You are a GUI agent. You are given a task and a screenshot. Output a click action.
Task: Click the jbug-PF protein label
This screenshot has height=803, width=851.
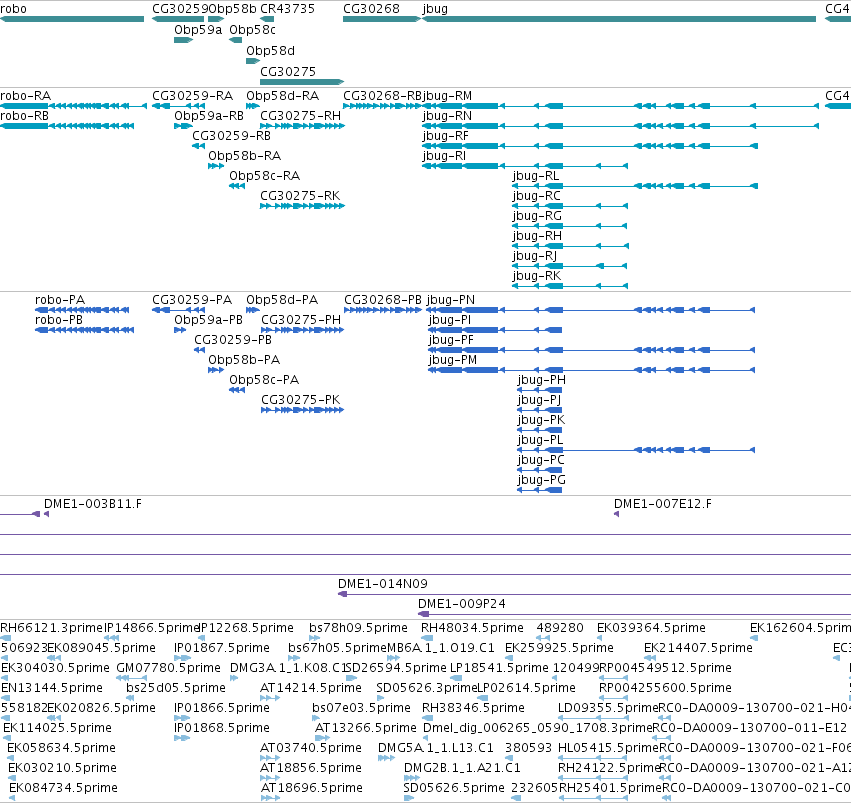(451, 340)
